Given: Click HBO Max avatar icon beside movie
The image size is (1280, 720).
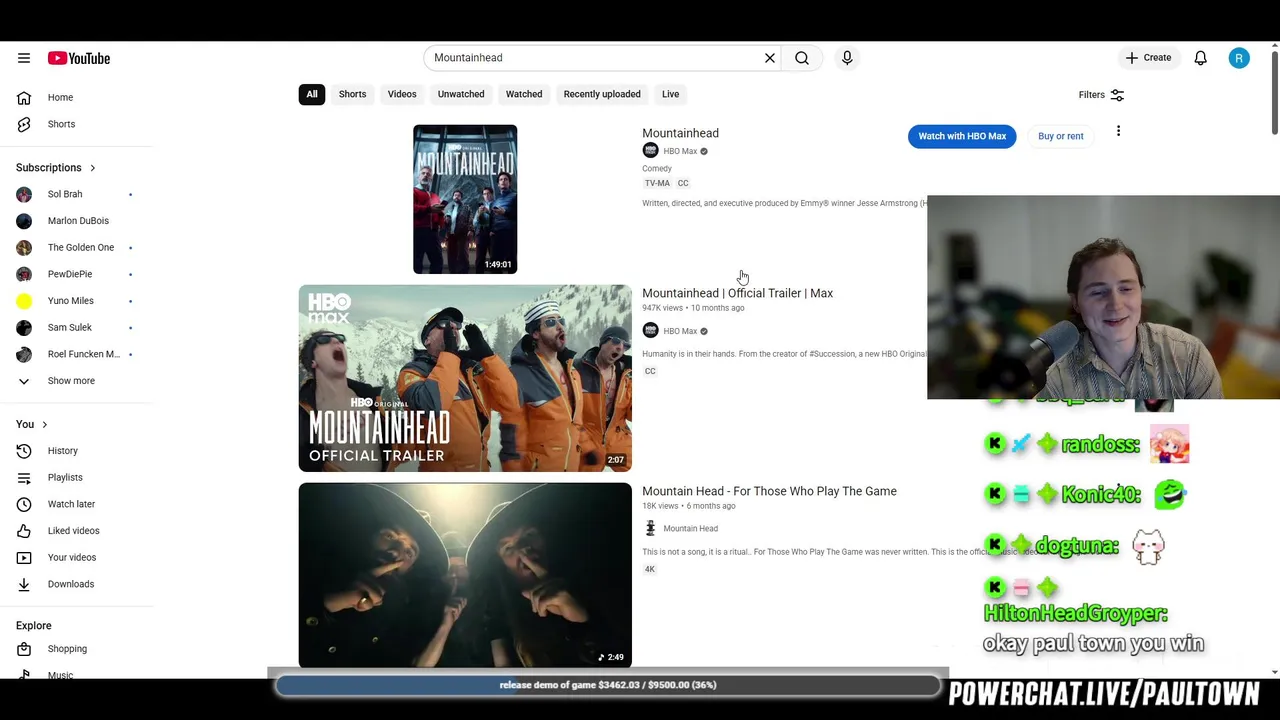Looking at the screenshot, I should tap(650, 151).
